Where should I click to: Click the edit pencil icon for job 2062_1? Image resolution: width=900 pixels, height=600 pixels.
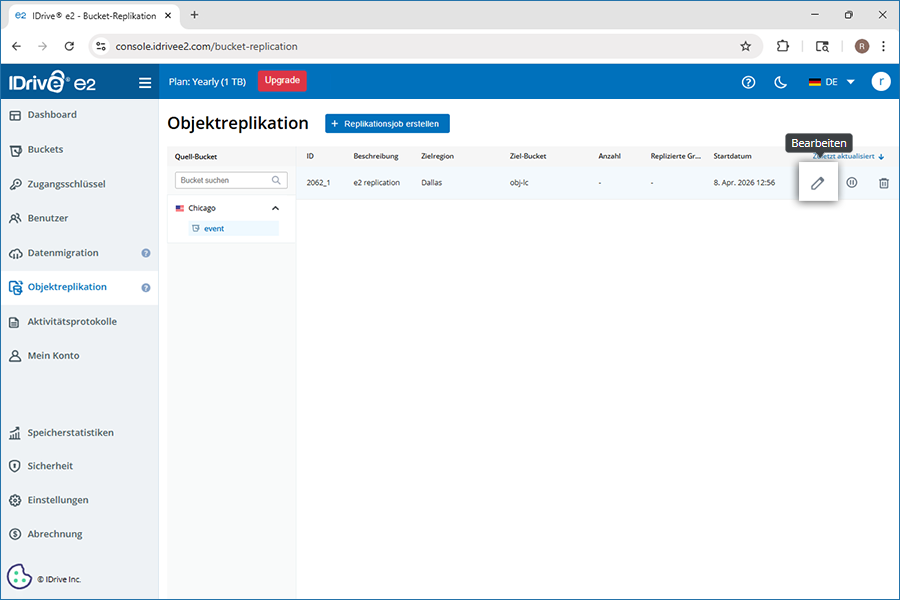(817, 183)
